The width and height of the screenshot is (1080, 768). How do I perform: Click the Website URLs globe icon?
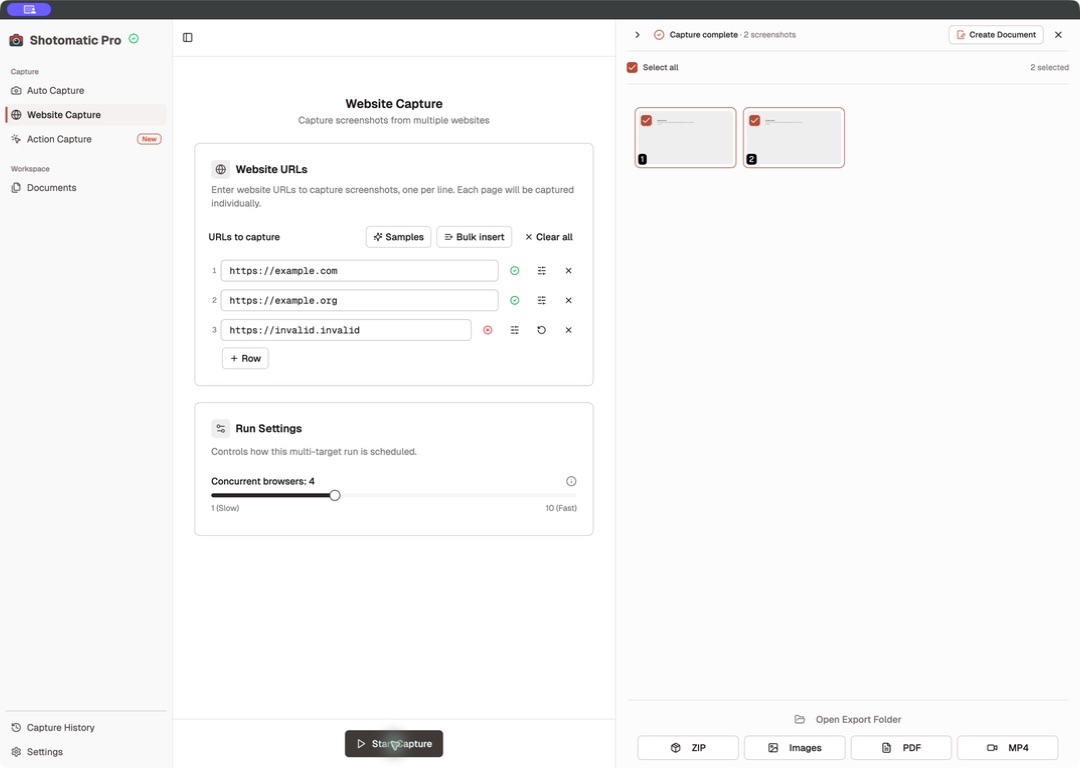tap(220, 169)
